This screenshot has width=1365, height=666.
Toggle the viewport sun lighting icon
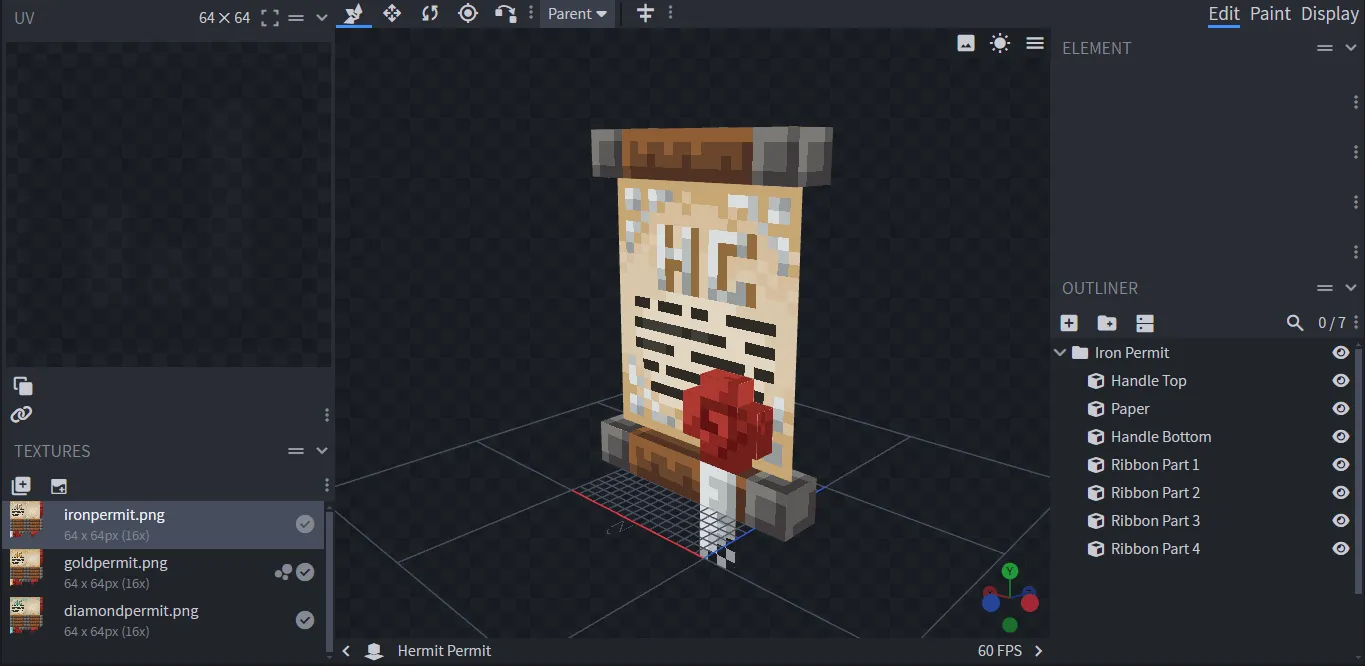pos(999,43)
